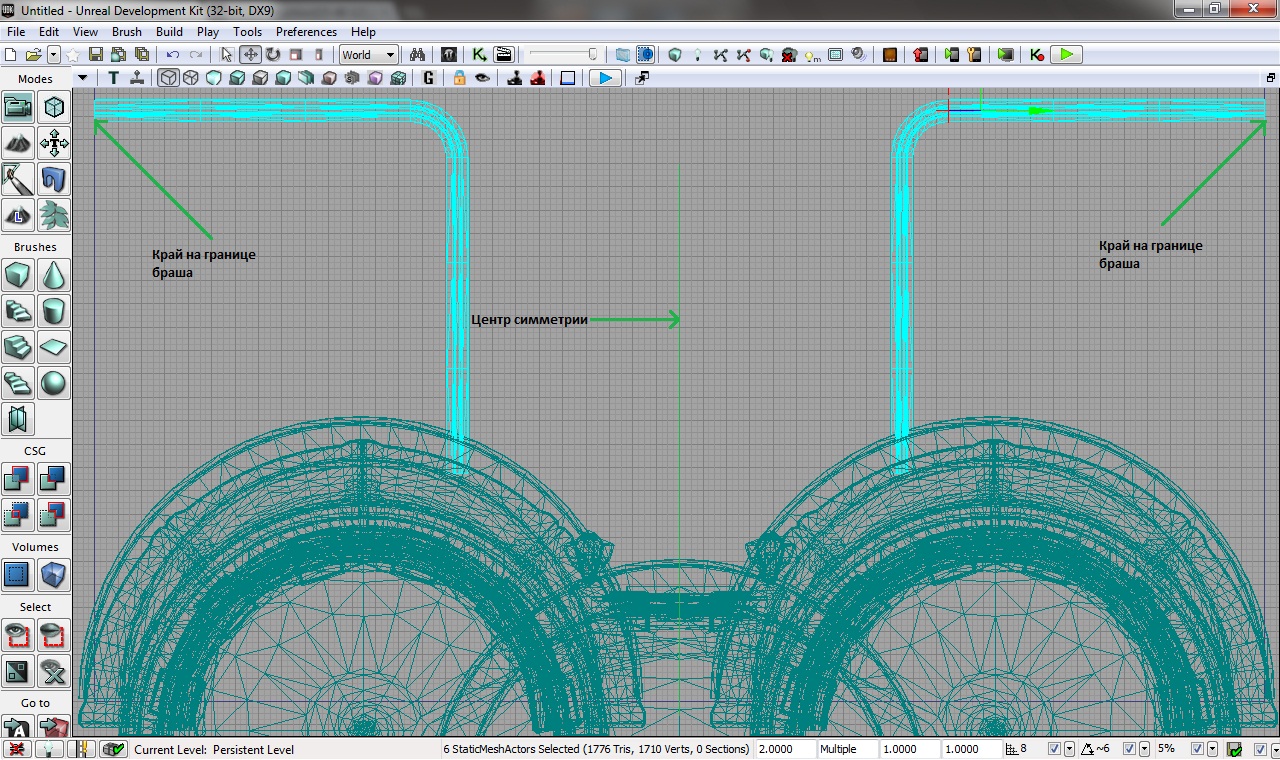Open the Build menu
Viewport: 1280px width, 760px height.
pyautogui.click(x=169, y=32)
